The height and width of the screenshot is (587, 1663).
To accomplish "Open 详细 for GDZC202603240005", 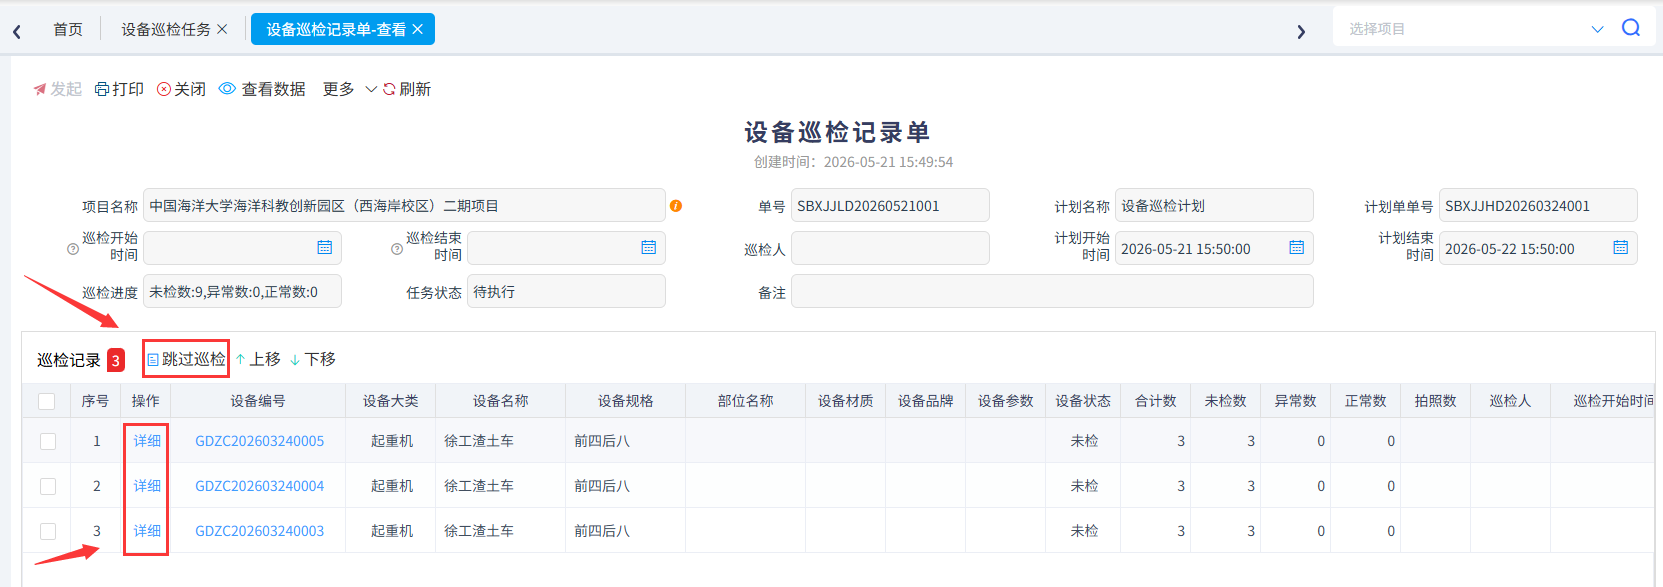I will [147, 441].
